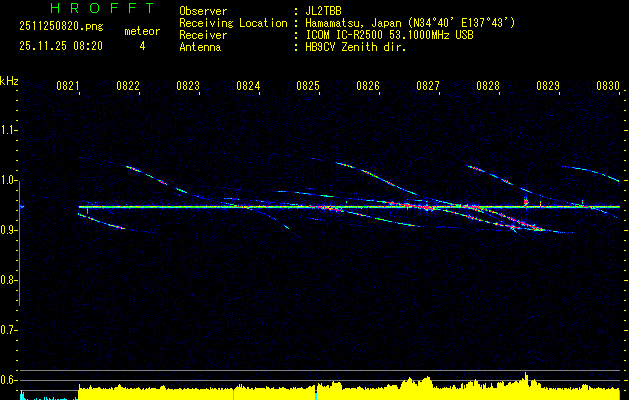629x400 pixels.
Task: Click the kHz axis unit label
Action: click(9, 79)
